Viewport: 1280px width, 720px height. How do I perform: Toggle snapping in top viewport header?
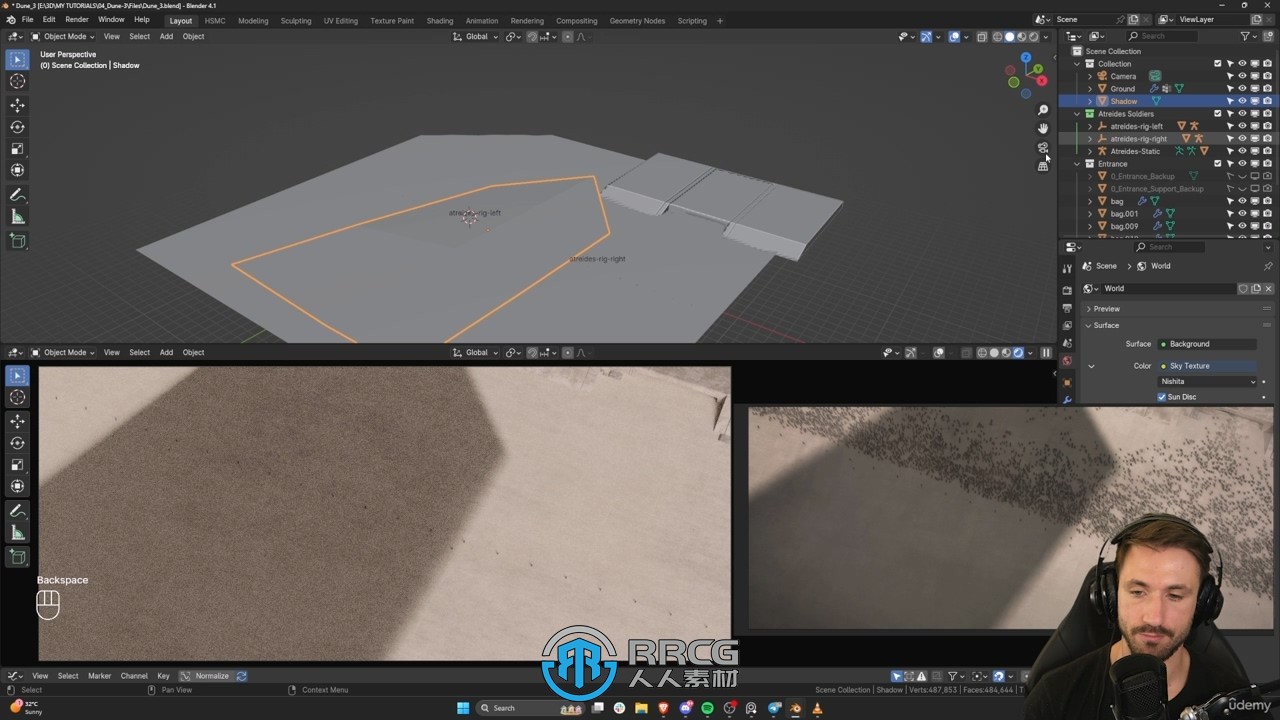(532, 37)
